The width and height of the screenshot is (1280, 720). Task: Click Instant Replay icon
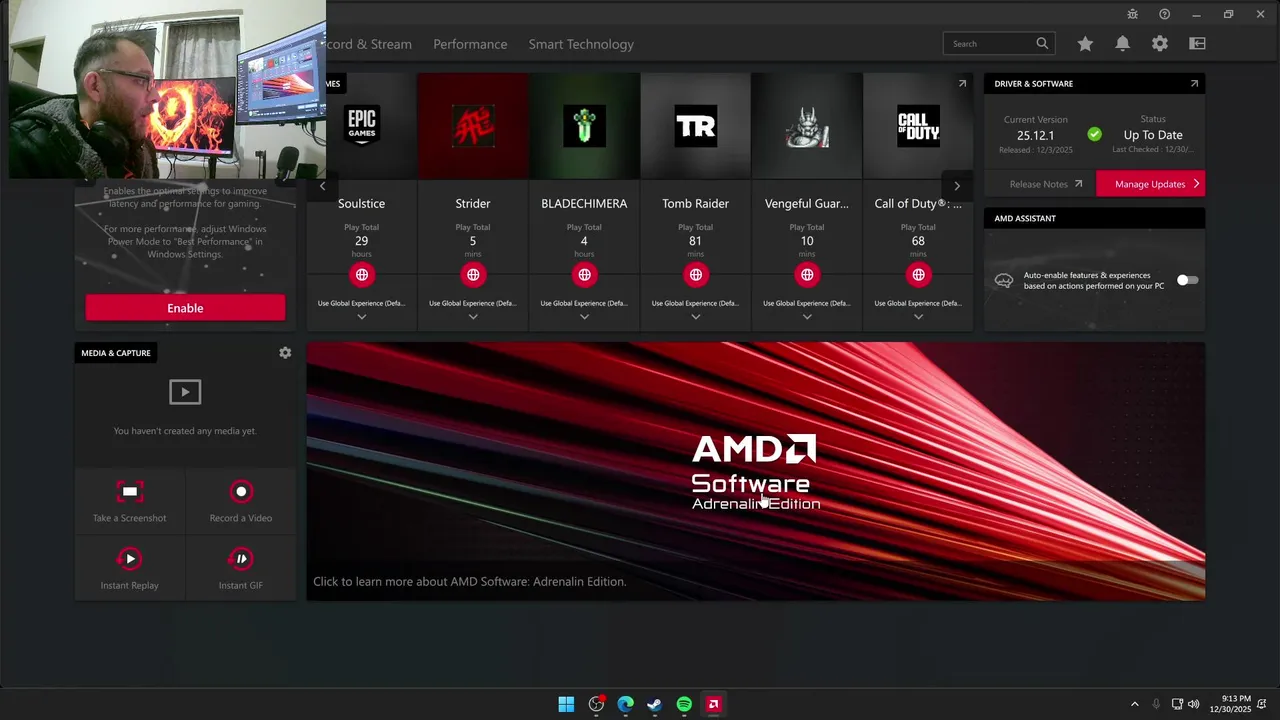click(x=130, y=559)
